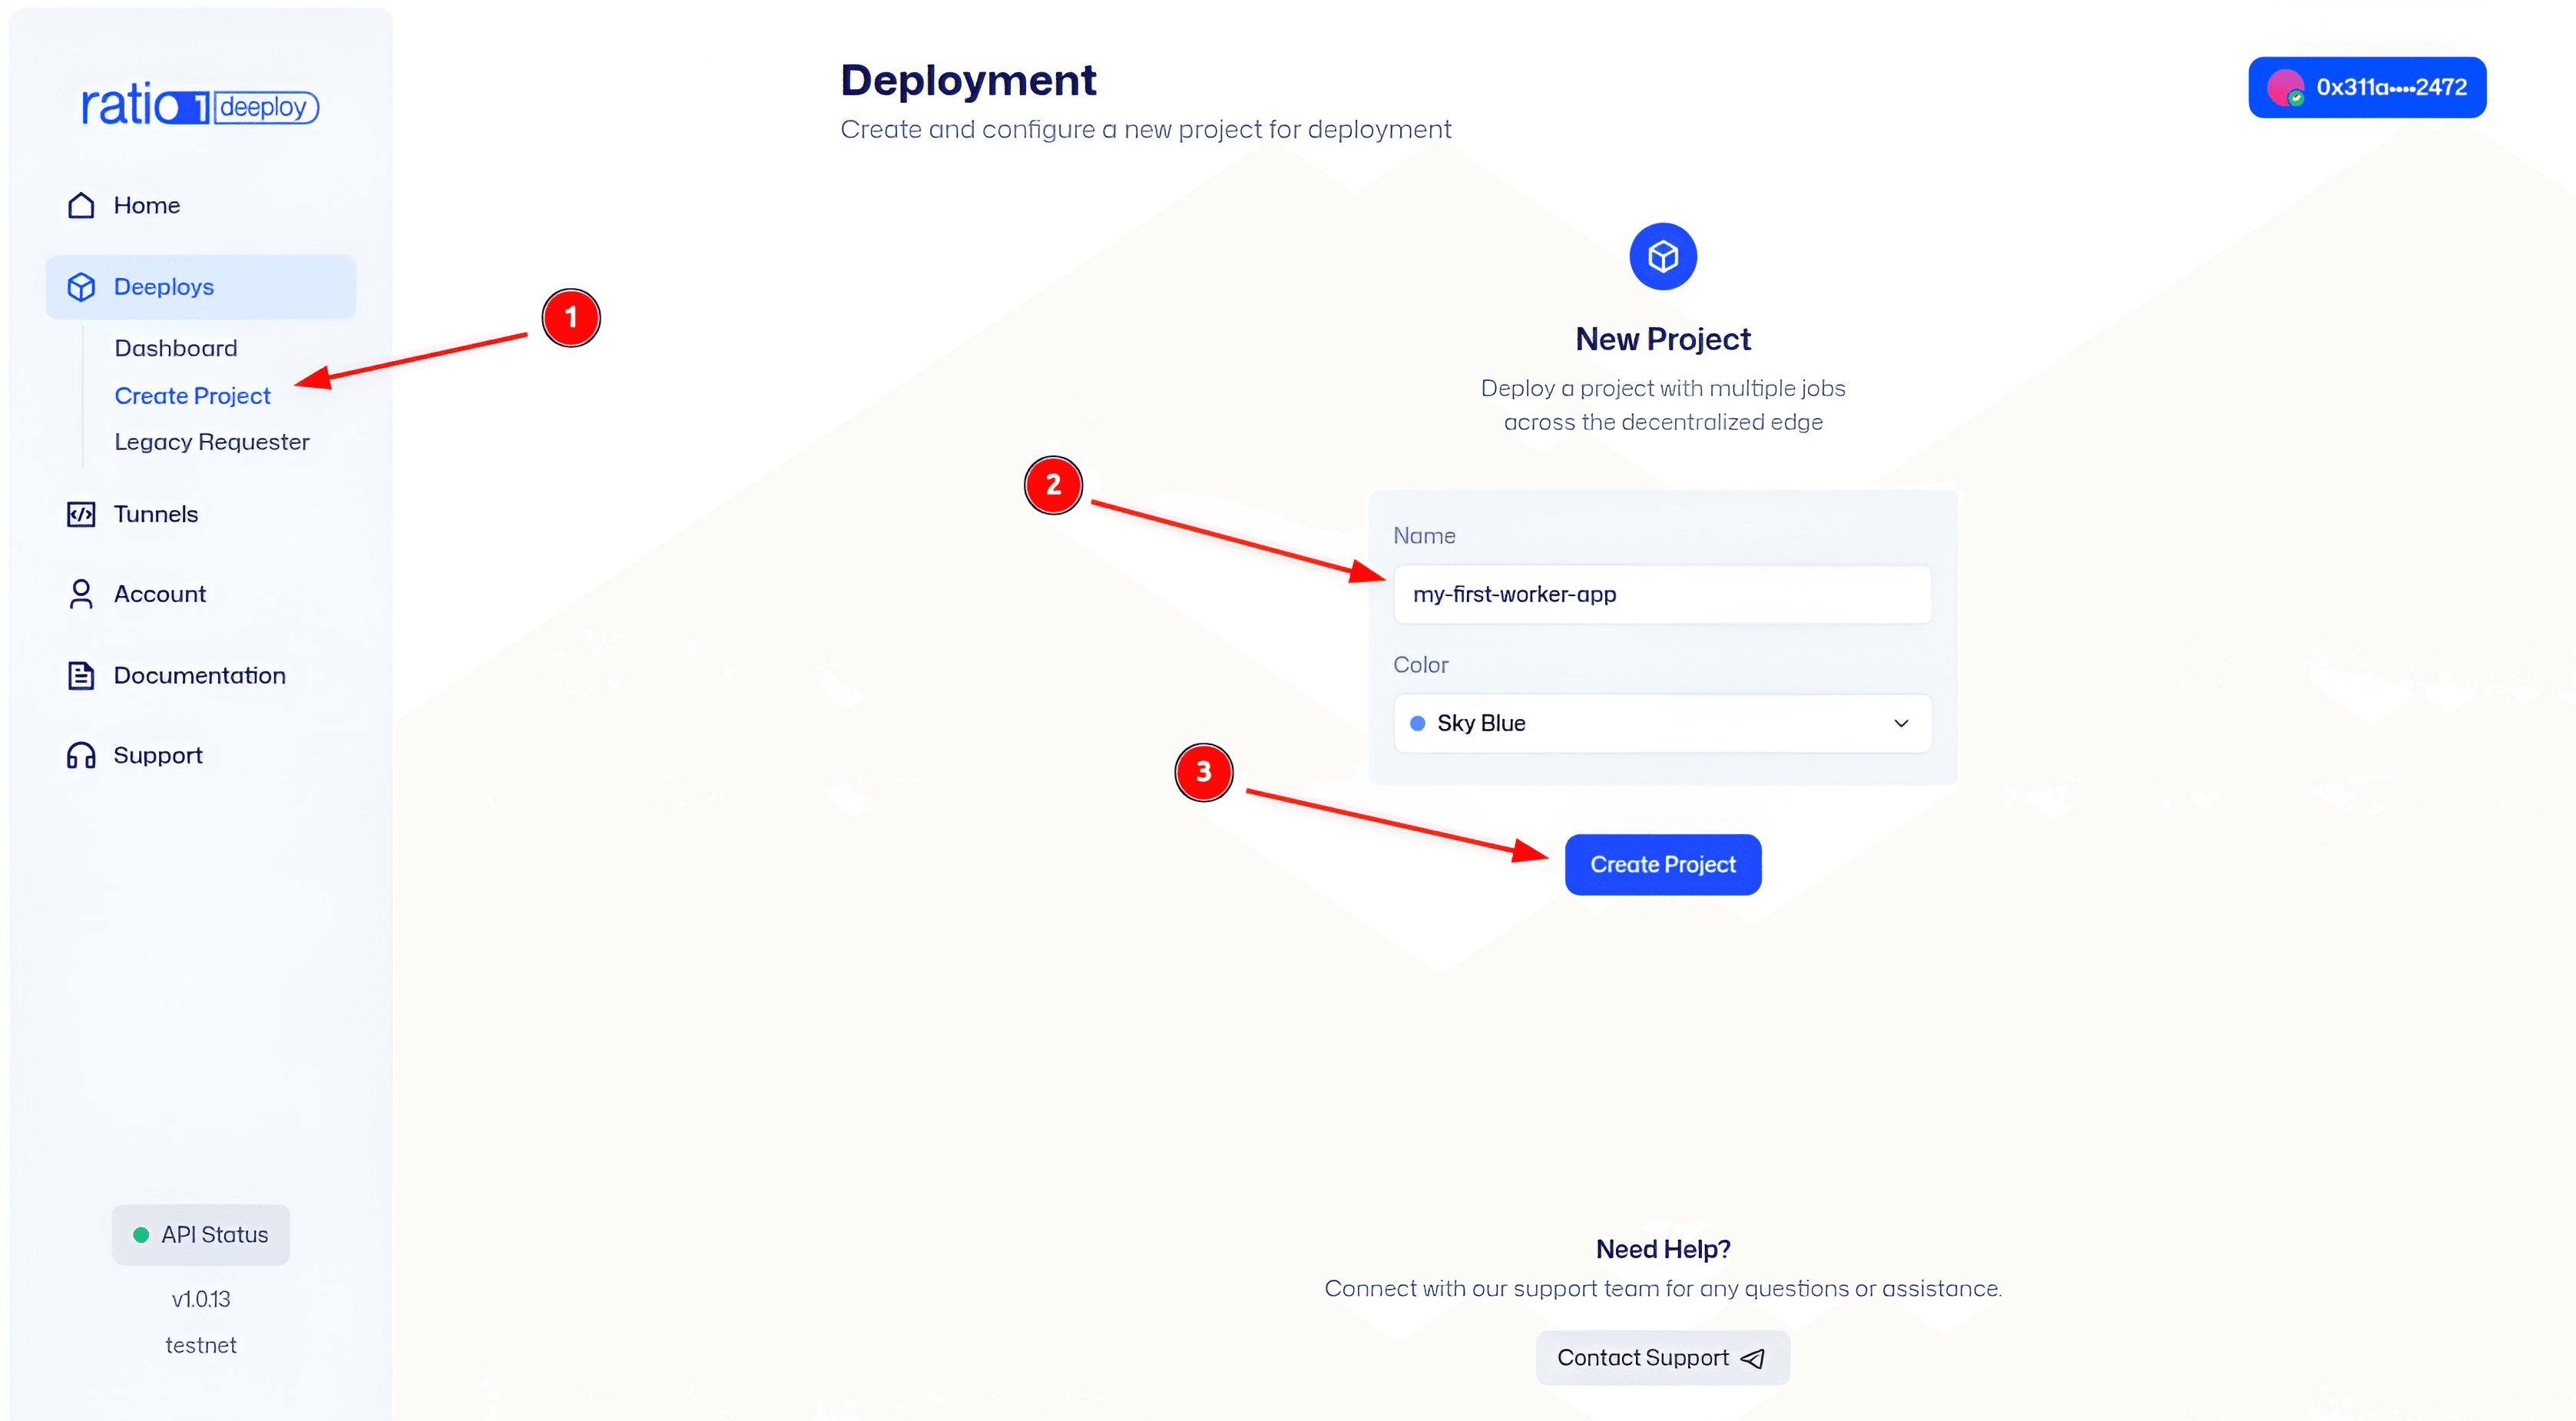Go to Legacy Requester submenu item
This screenshot has width=2576, height=1421.
pyautogui.click(x=212, y=442)
